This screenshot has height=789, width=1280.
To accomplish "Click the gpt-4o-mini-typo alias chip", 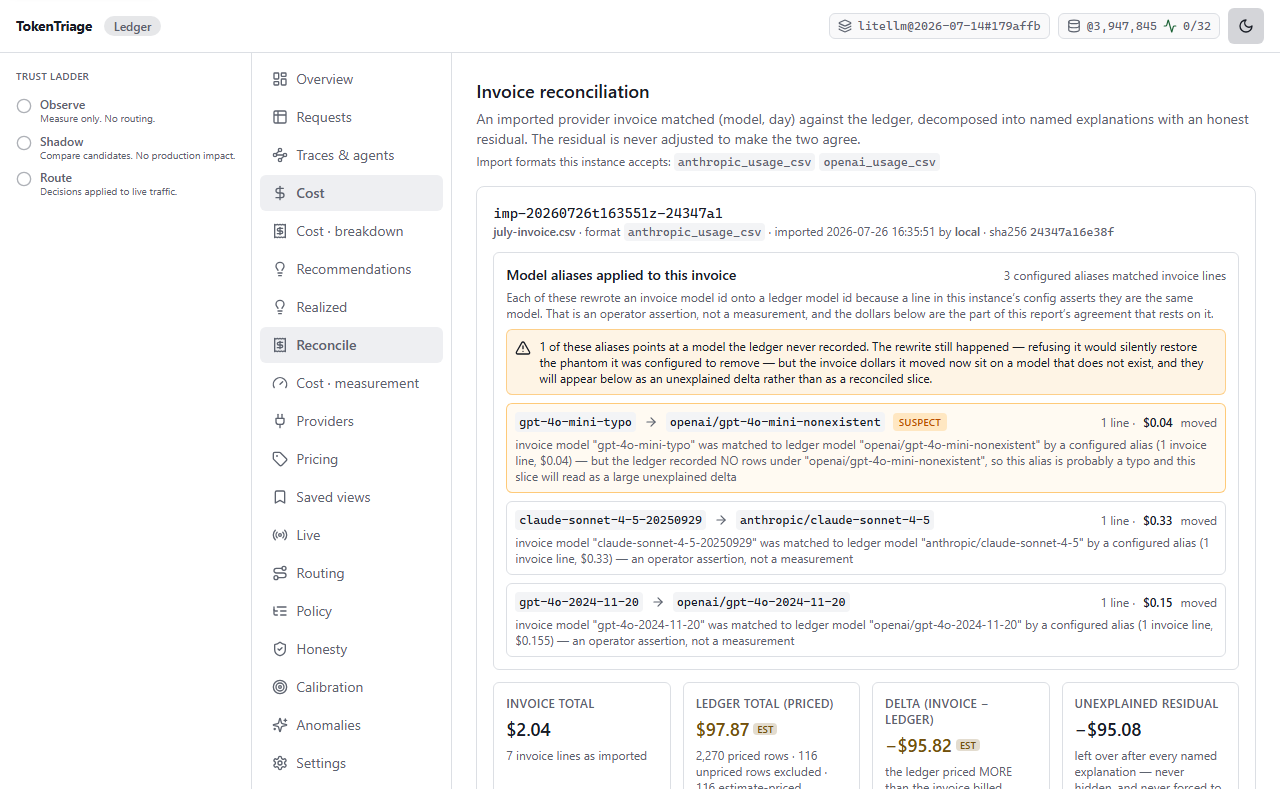I will tap(576, 422).
